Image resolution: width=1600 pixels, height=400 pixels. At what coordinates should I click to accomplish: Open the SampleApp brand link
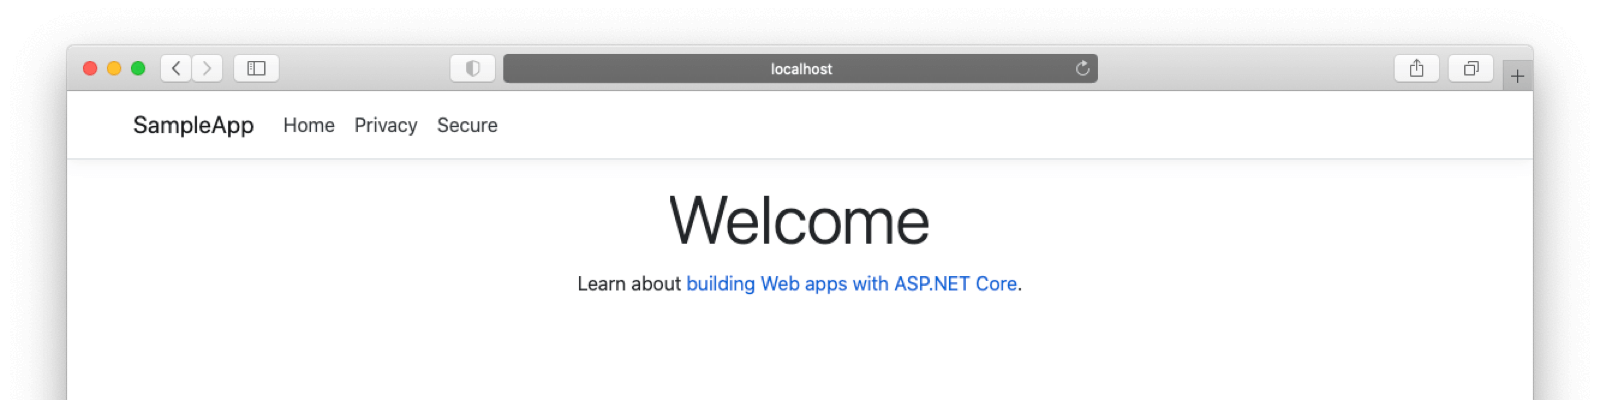[193, 125]
